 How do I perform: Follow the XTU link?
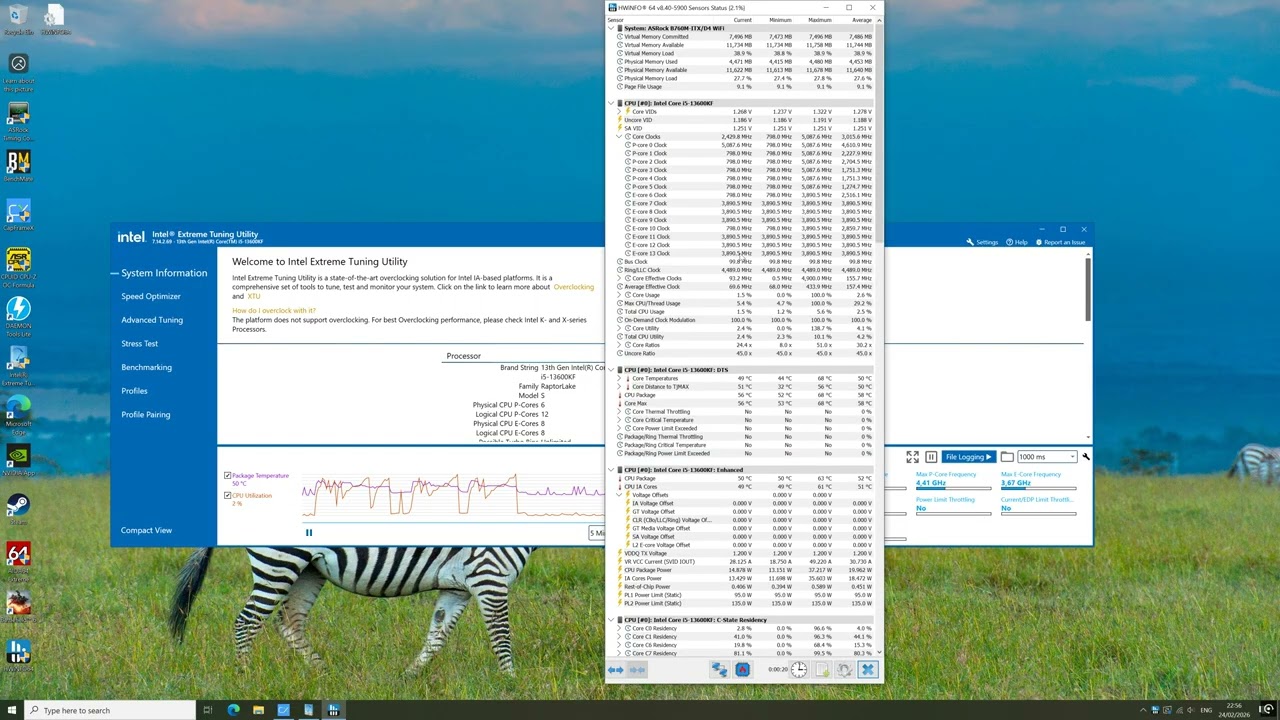254,296
